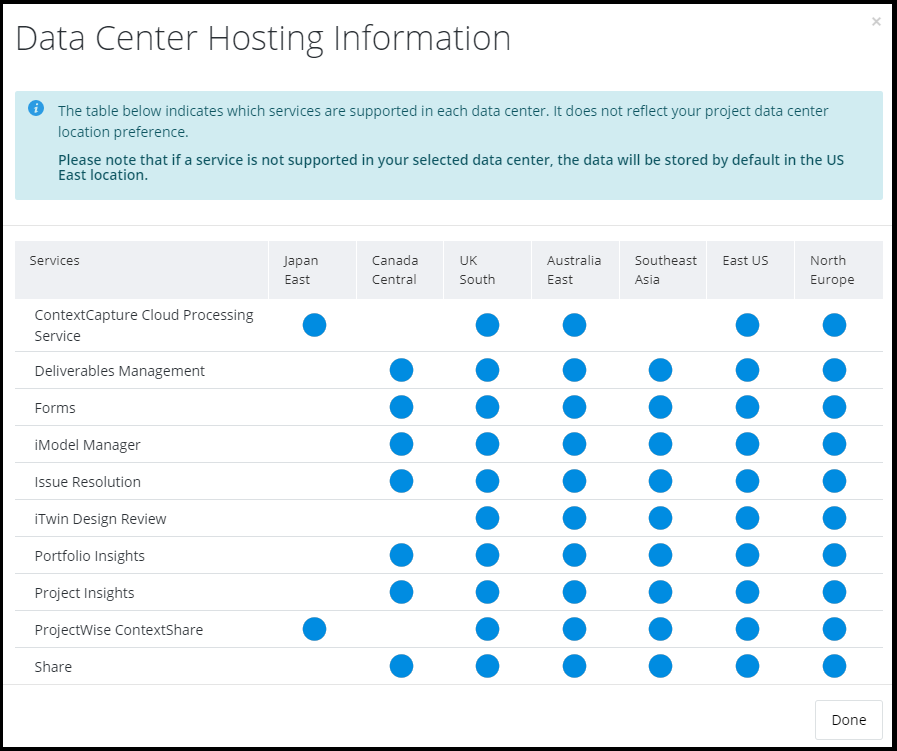
Task: Click Forms dot under Canada Central
Action: pos(401,407)
